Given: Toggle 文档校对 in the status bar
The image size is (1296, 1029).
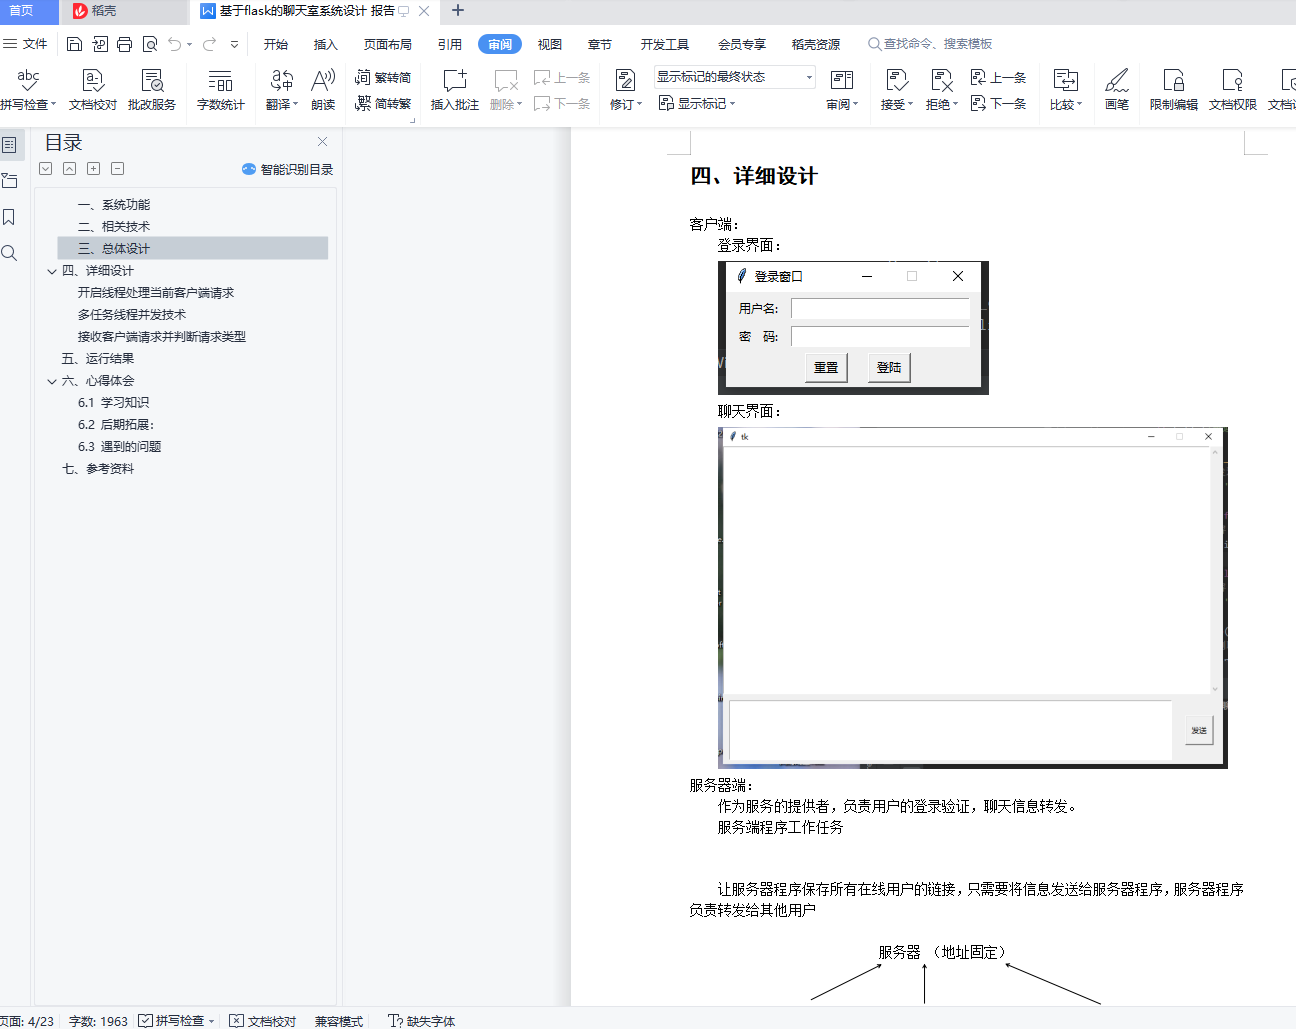Looking at the screenshot, I should point(263,1021).
